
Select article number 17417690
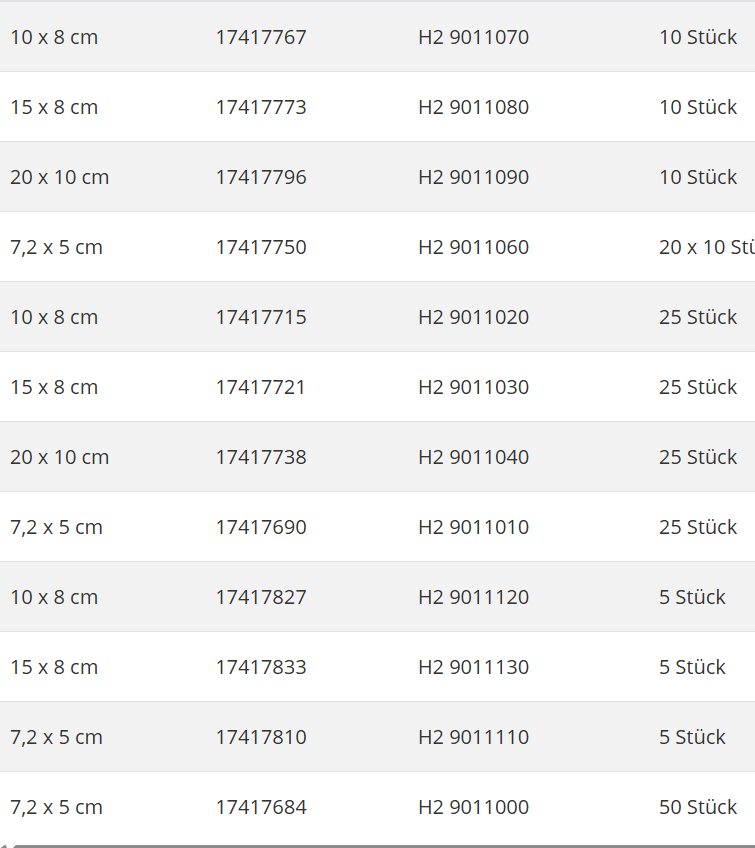pos(261,528)
